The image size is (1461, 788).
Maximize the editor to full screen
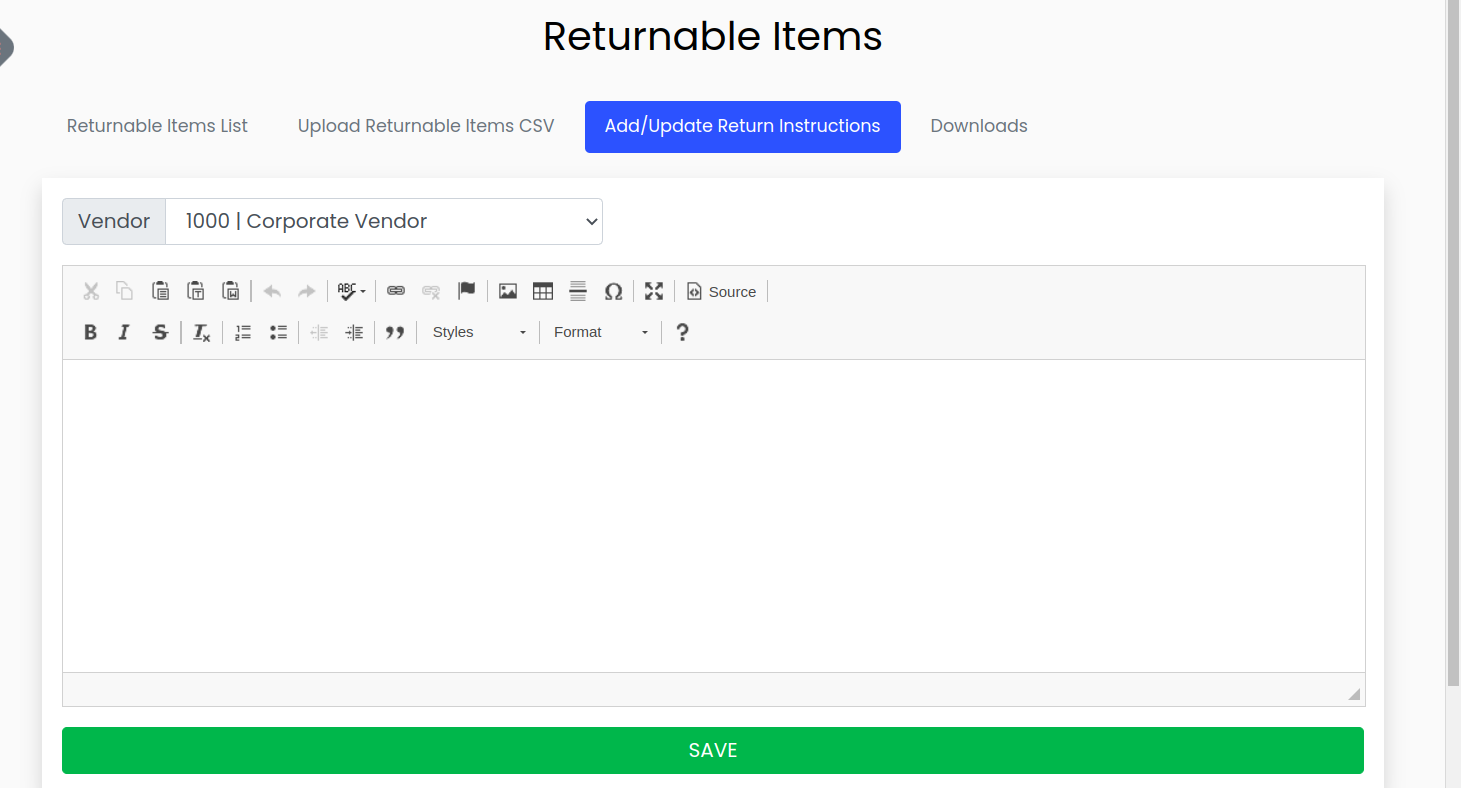point(653,291)
